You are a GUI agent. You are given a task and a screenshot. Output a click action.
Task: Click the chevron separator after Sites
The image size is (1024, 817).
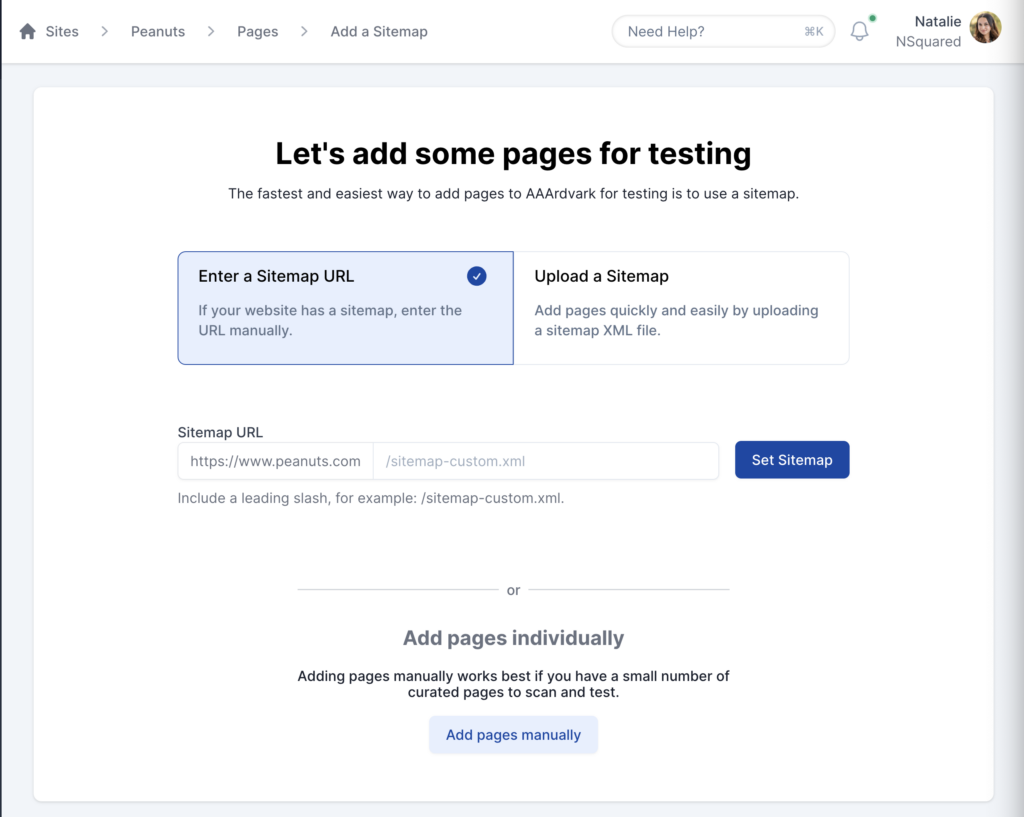(x=104, y=31)
